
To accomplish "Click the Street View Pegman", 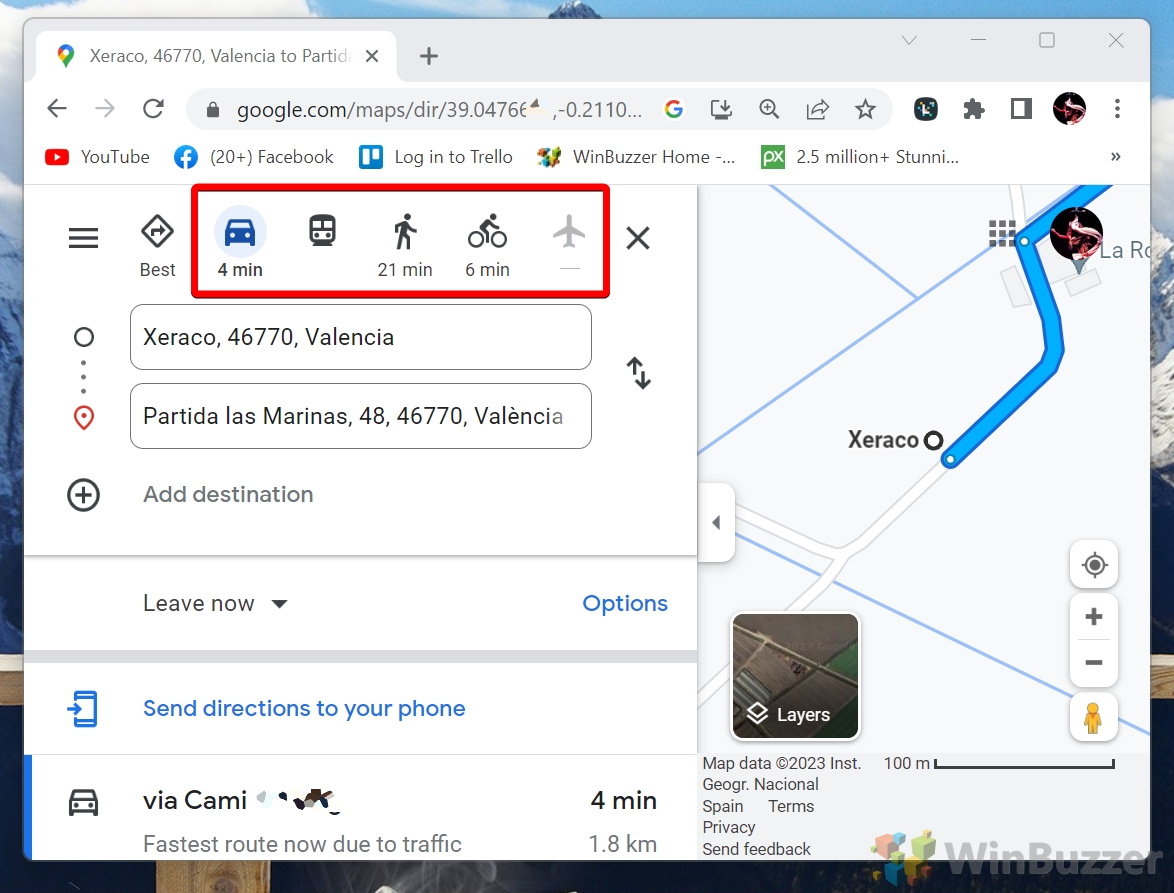I will tap(1093, 717).
